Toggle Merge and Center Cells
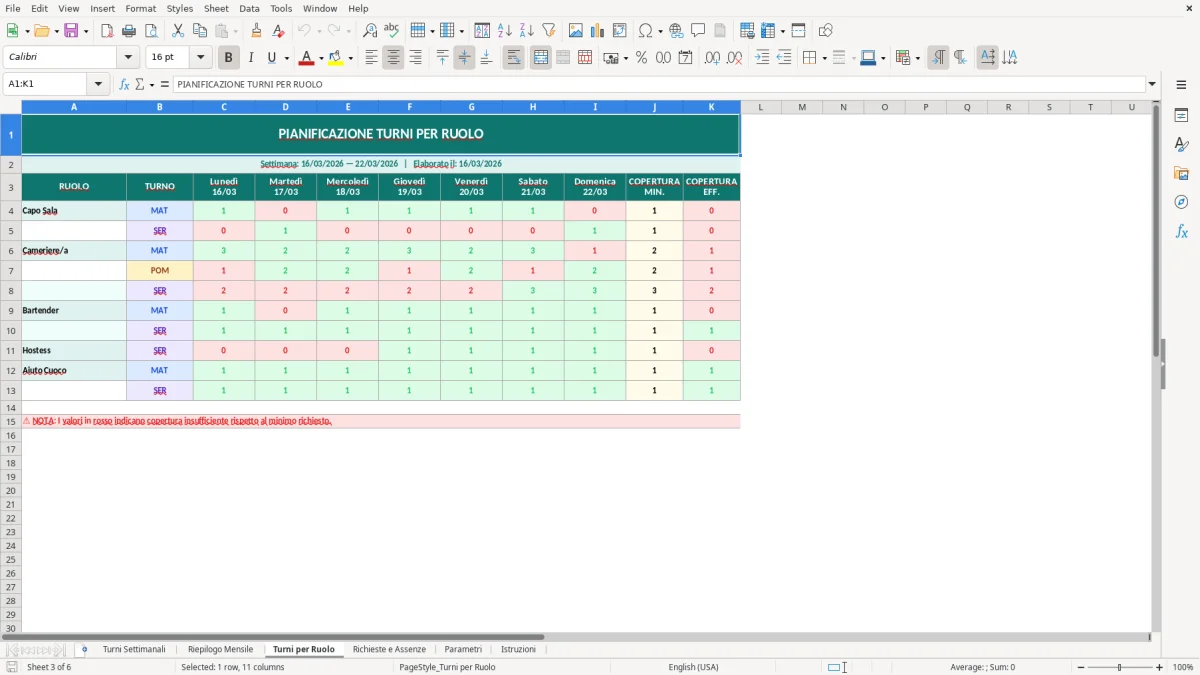Image resolution: width=1200 pixels, height=675 pixels. click(x=541, y=58)
